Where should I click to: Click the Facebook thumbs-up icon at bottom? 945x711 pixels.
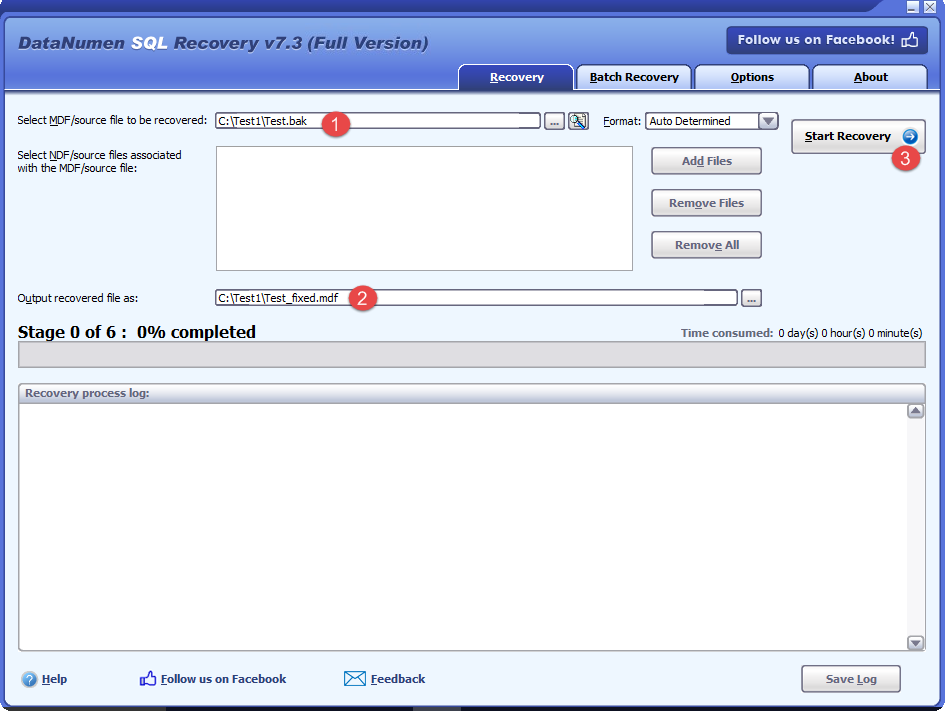(x=148, y=679)
